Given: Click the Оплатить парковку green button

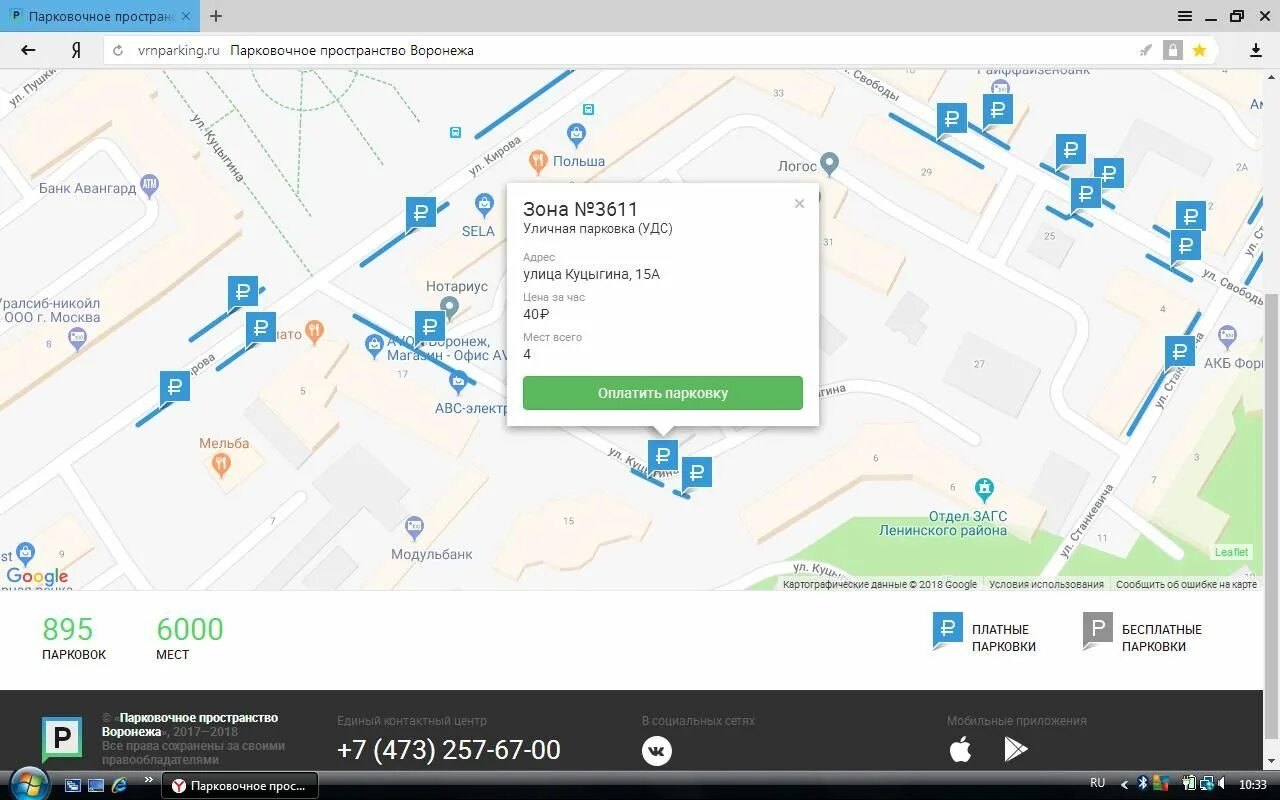Looking at the screenshot, I should point(663,393).
